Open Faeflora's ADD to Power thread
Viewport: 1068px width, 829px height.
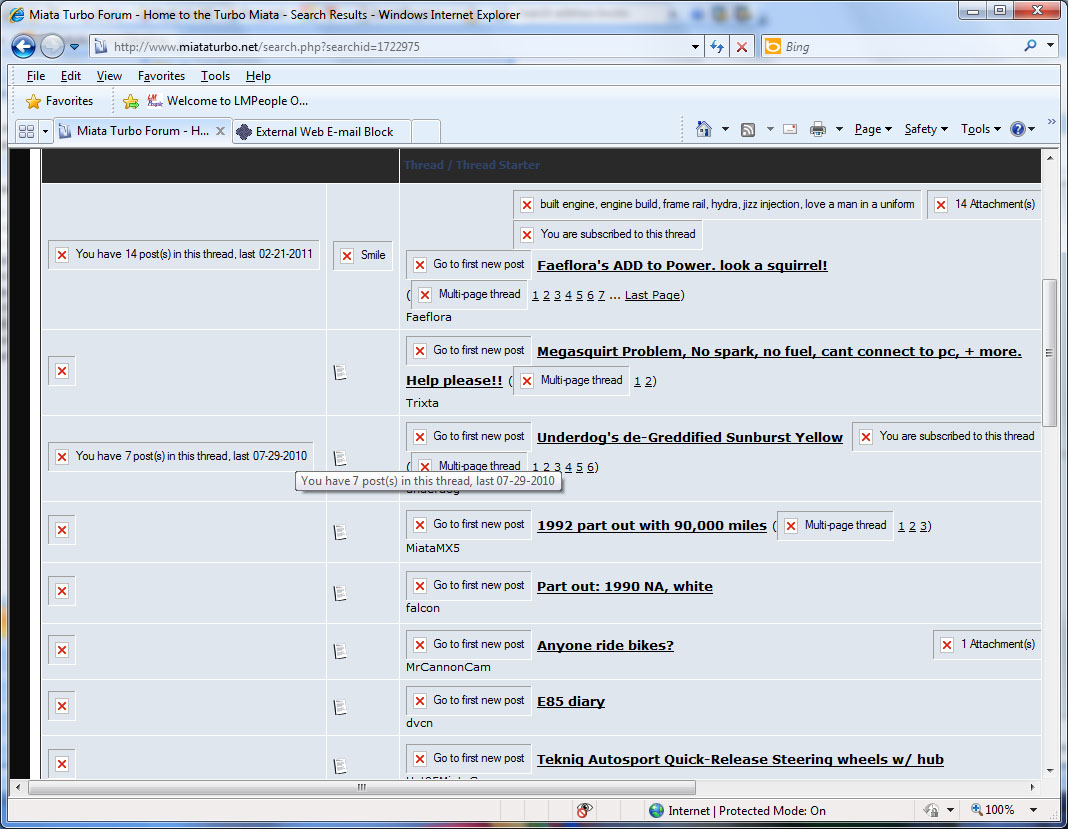coord(682,266)
